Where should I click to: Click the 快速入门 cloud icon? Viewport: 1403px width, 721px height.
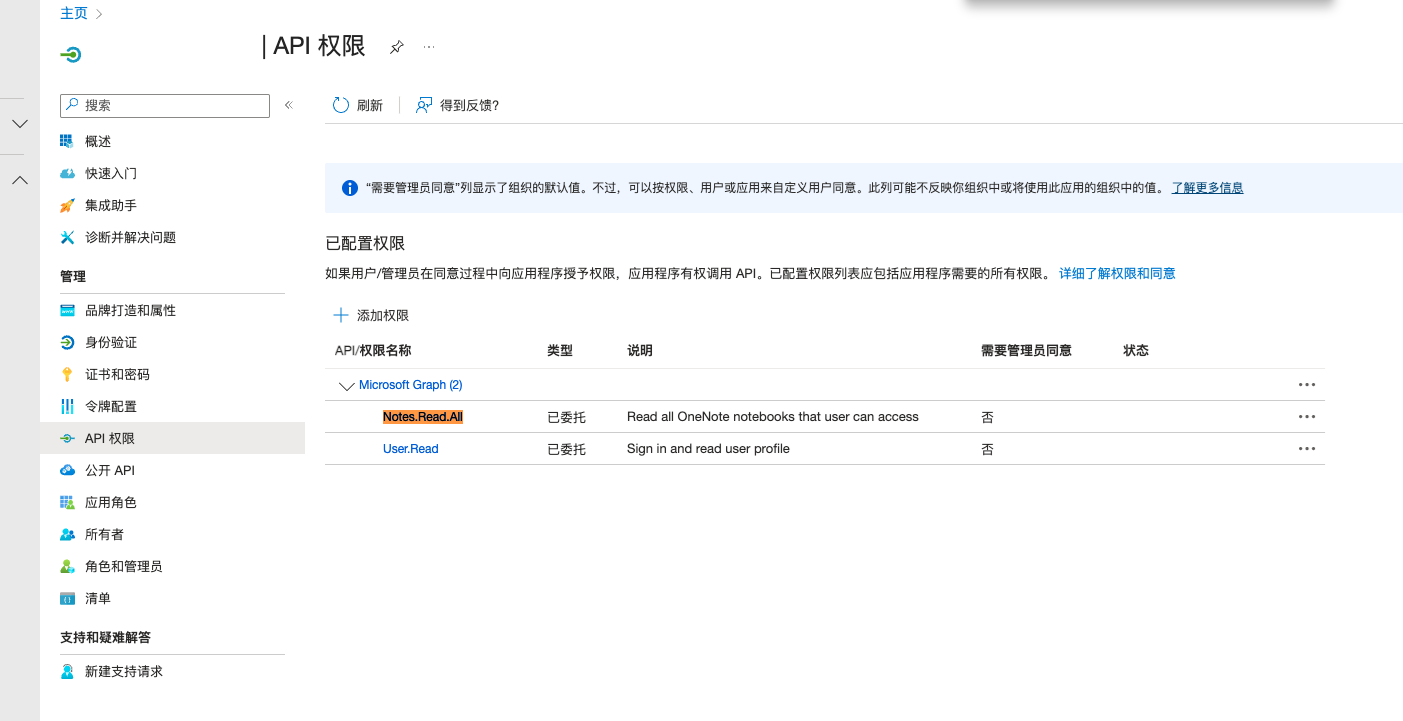[x=67, y=173]
